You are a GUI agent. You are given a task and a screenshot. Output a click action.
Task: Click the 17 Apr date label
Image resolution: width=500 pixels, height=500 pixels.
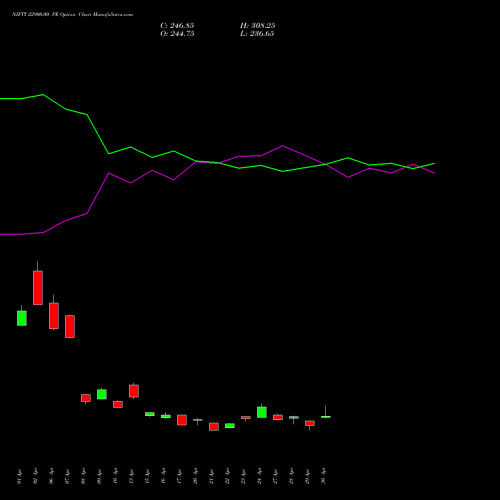[x=179, y=476]
